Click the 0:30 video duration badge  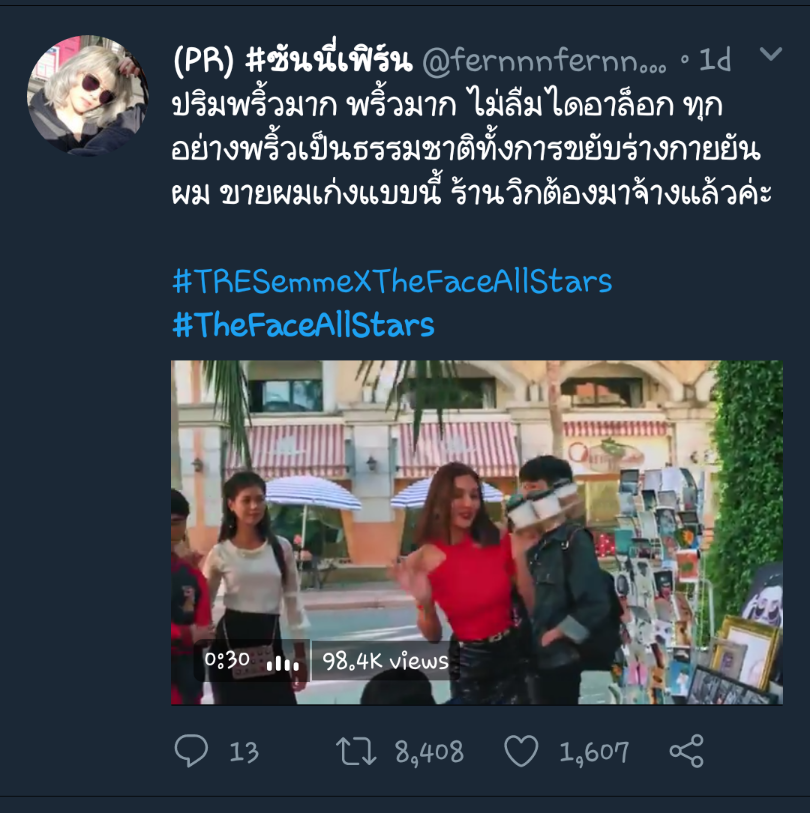point(227,660)
